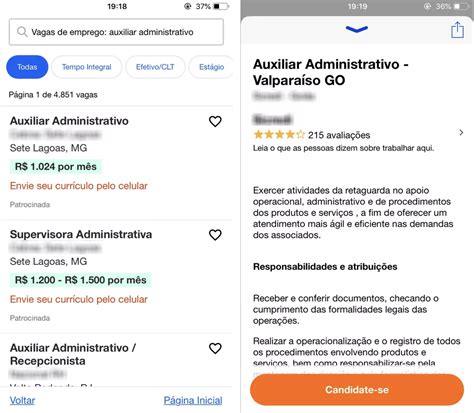The image size is (474, 413).
Task: Favorite the Supervisora Administrativa job with heart
Action: 215,235
